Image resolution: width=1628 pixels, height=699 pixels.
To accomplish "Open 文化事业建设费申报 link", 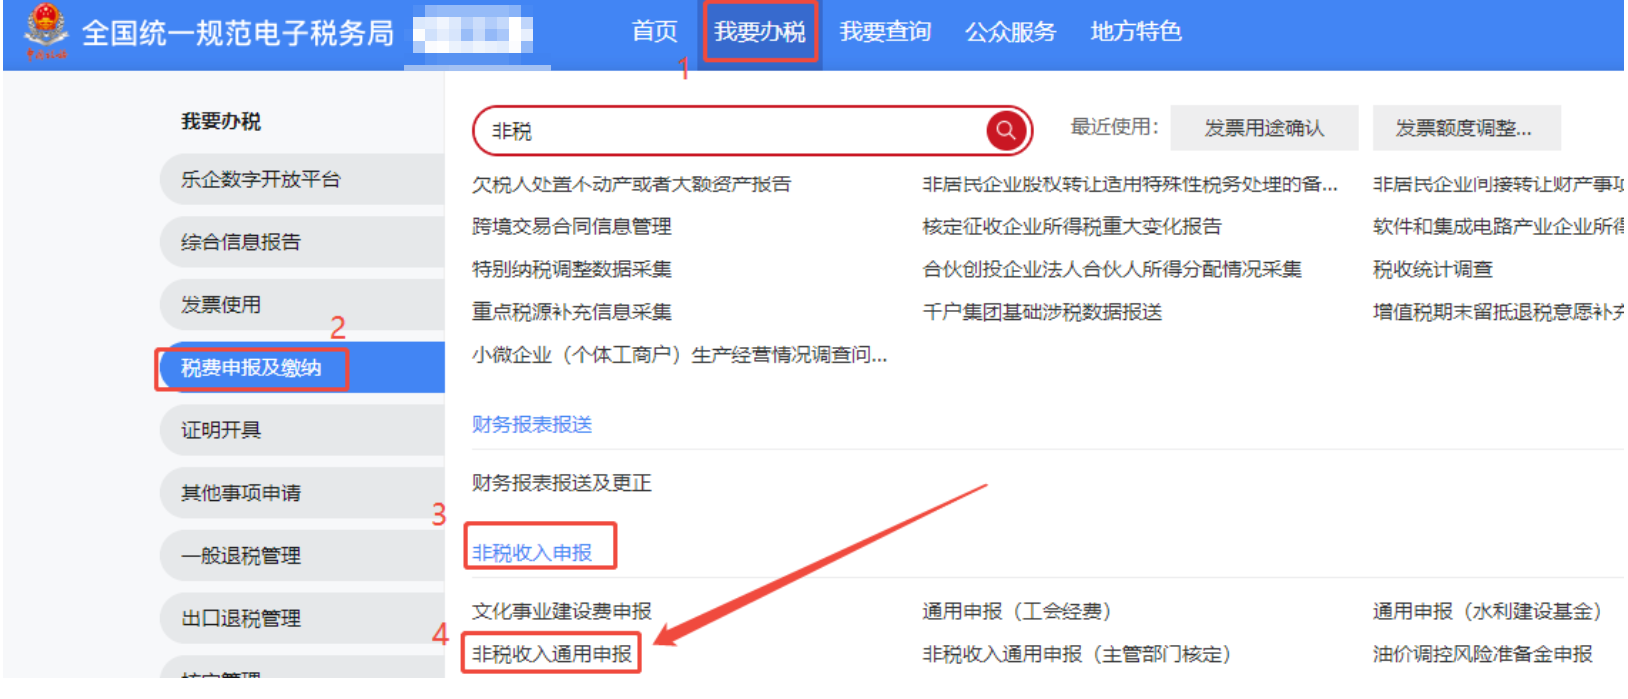I will tap(562, 611).
